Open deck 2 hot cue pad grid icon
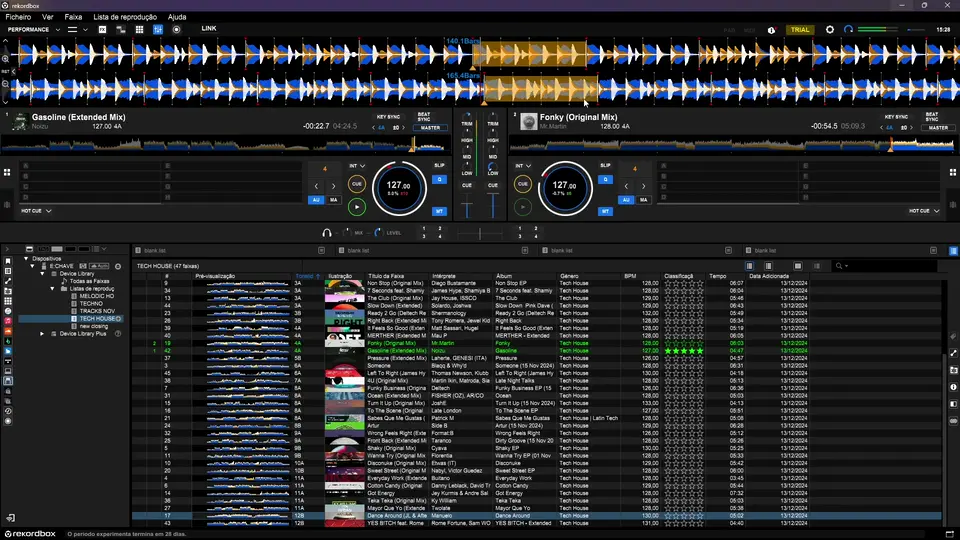 point(953,173)
